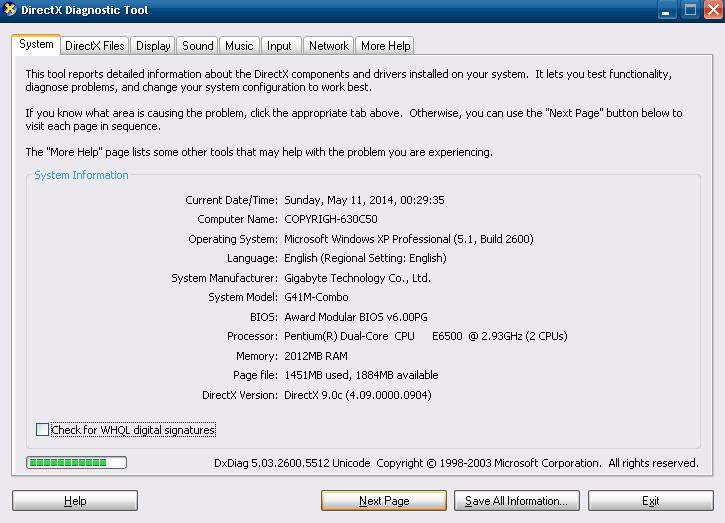
Task: Click the DirectX Diagnostic Tool title icon
Action: pos(10,9)
